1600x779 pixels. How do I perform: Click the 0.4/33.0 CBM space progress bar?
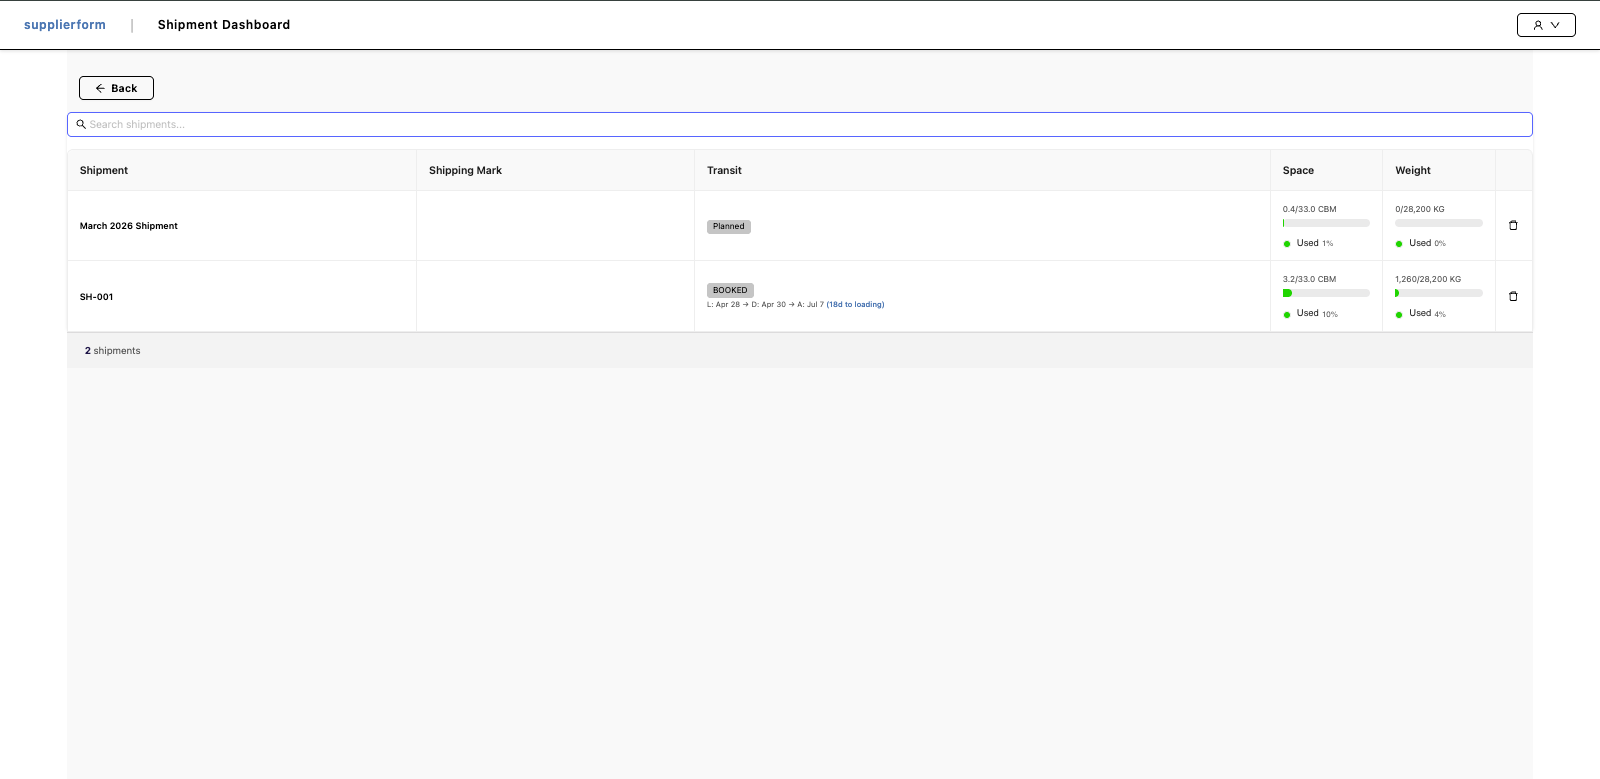1326,223
